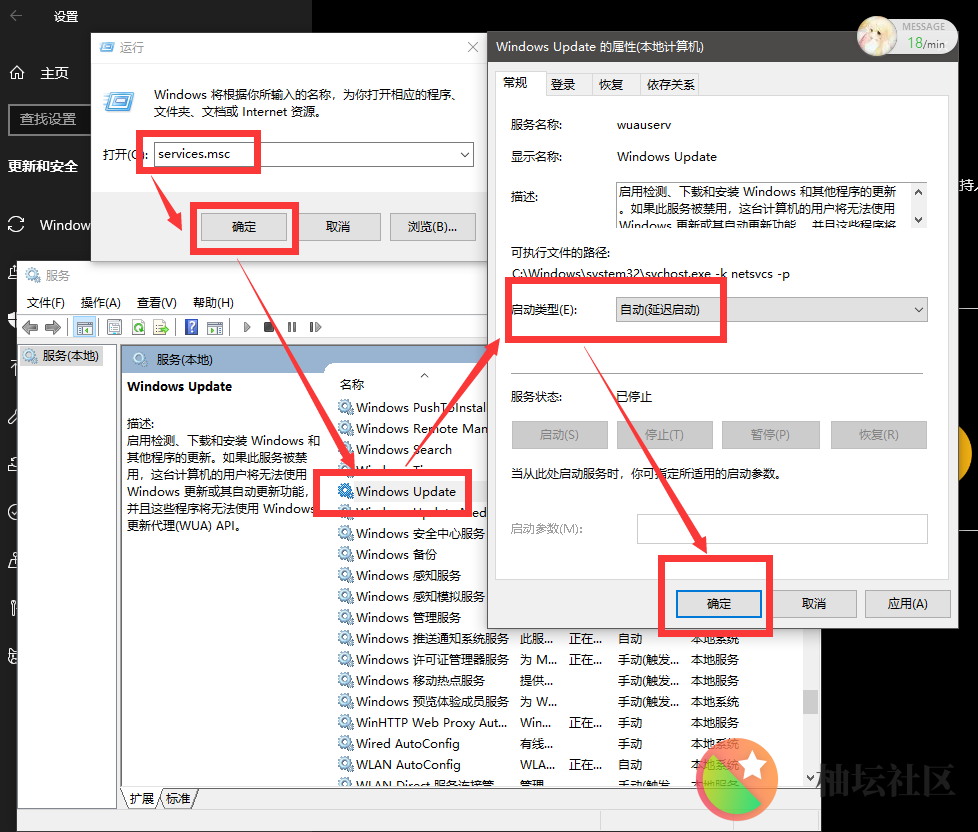
Task: Click the 启动参数(M) input field
Action: (782, 529)
